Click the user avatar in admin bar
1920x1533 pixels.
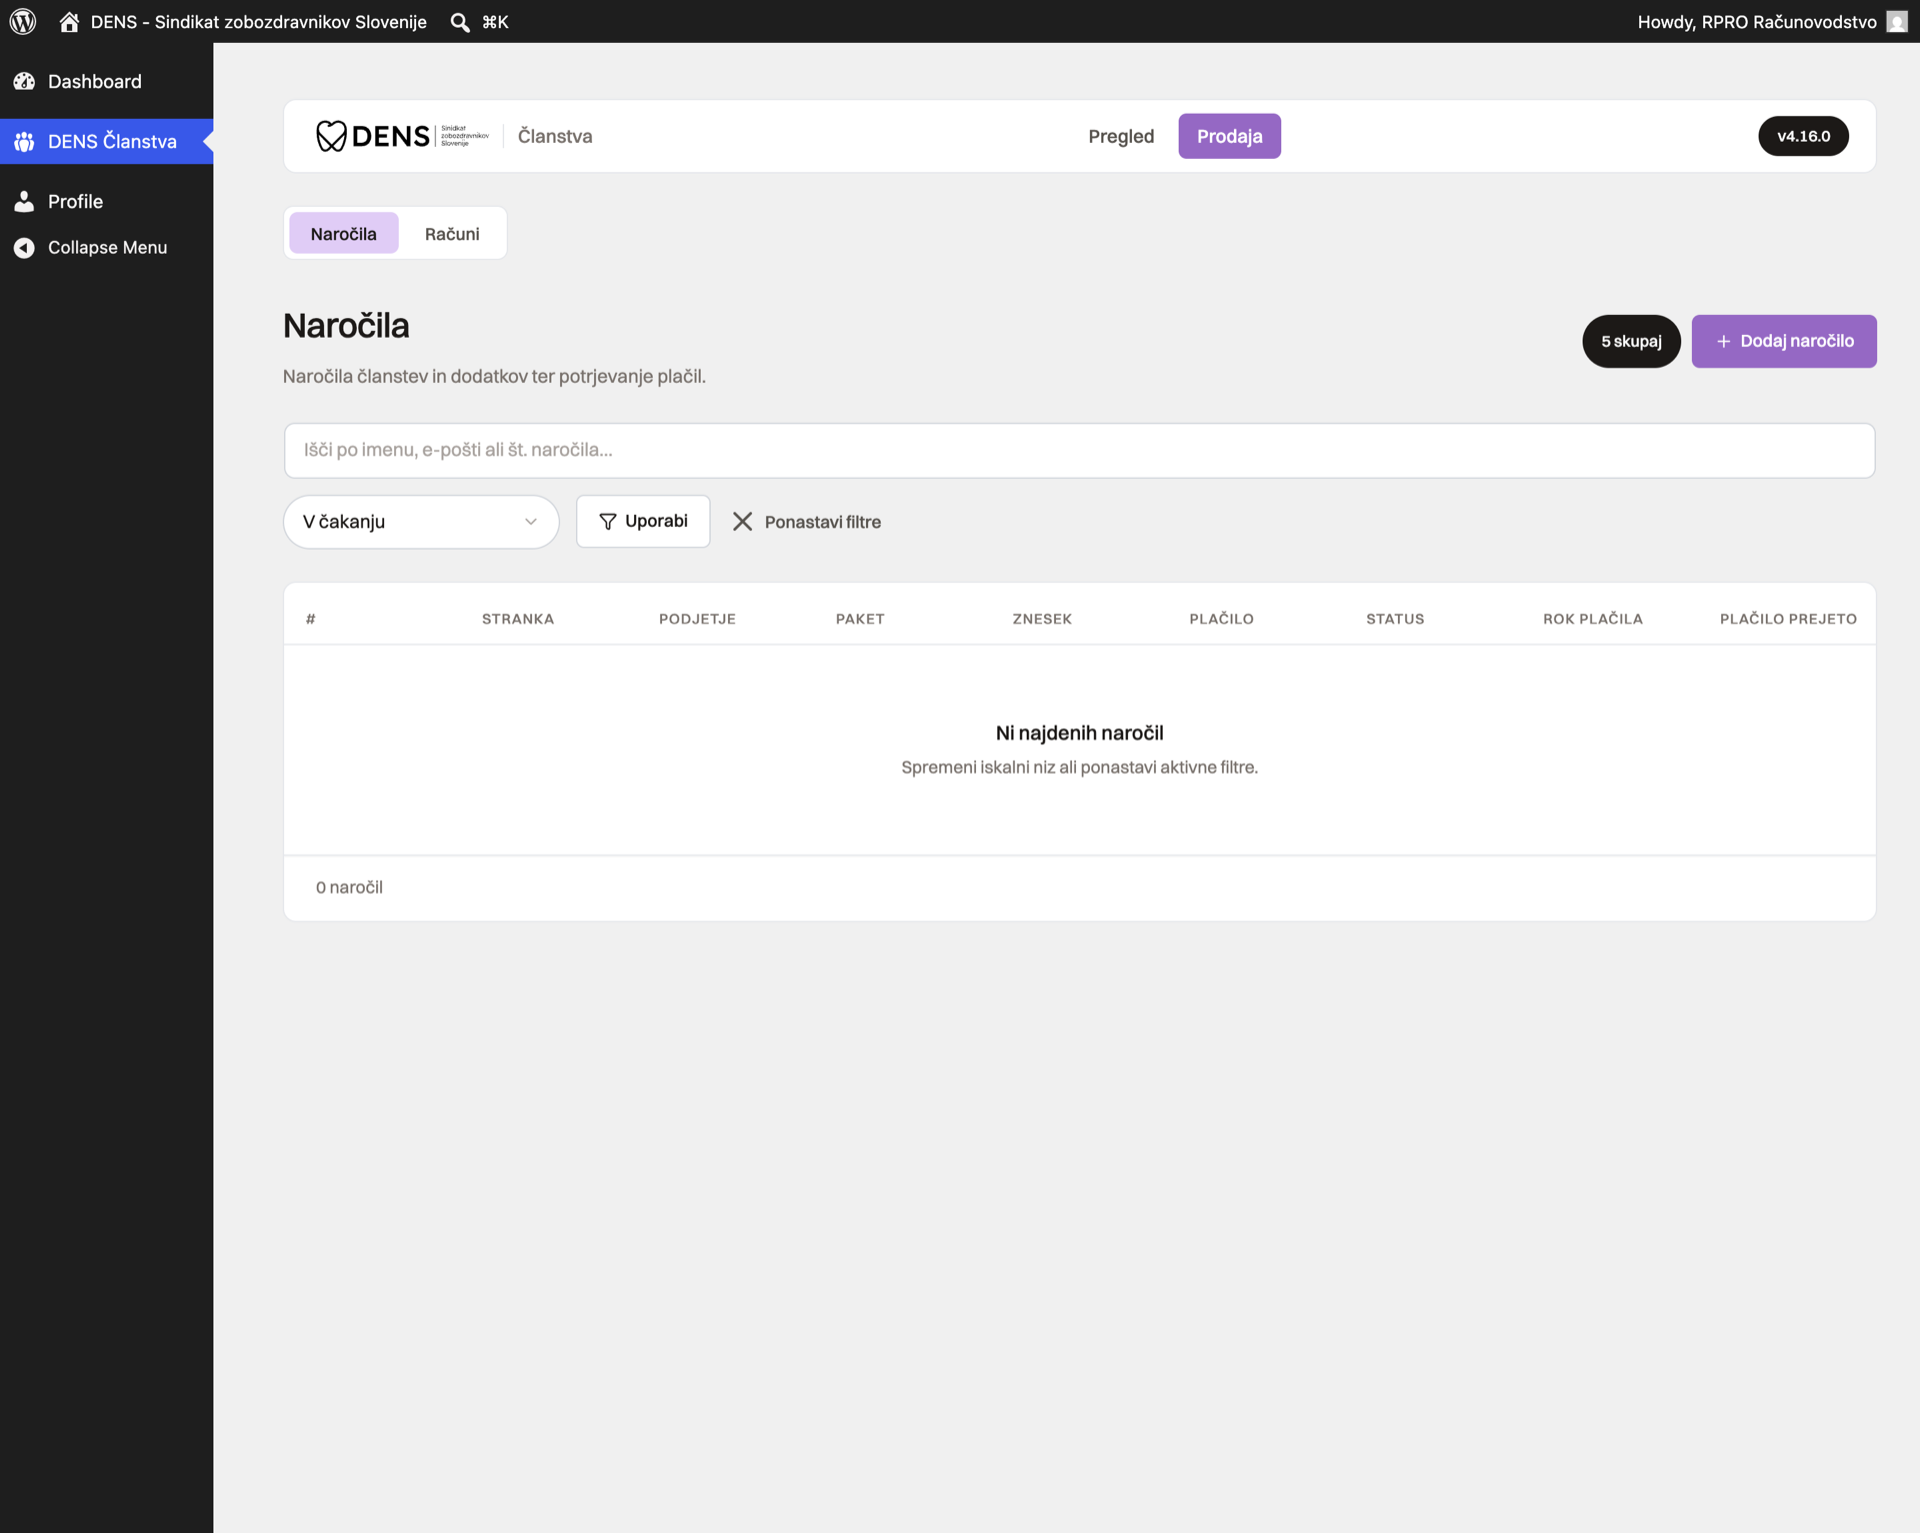point(1897,22)
